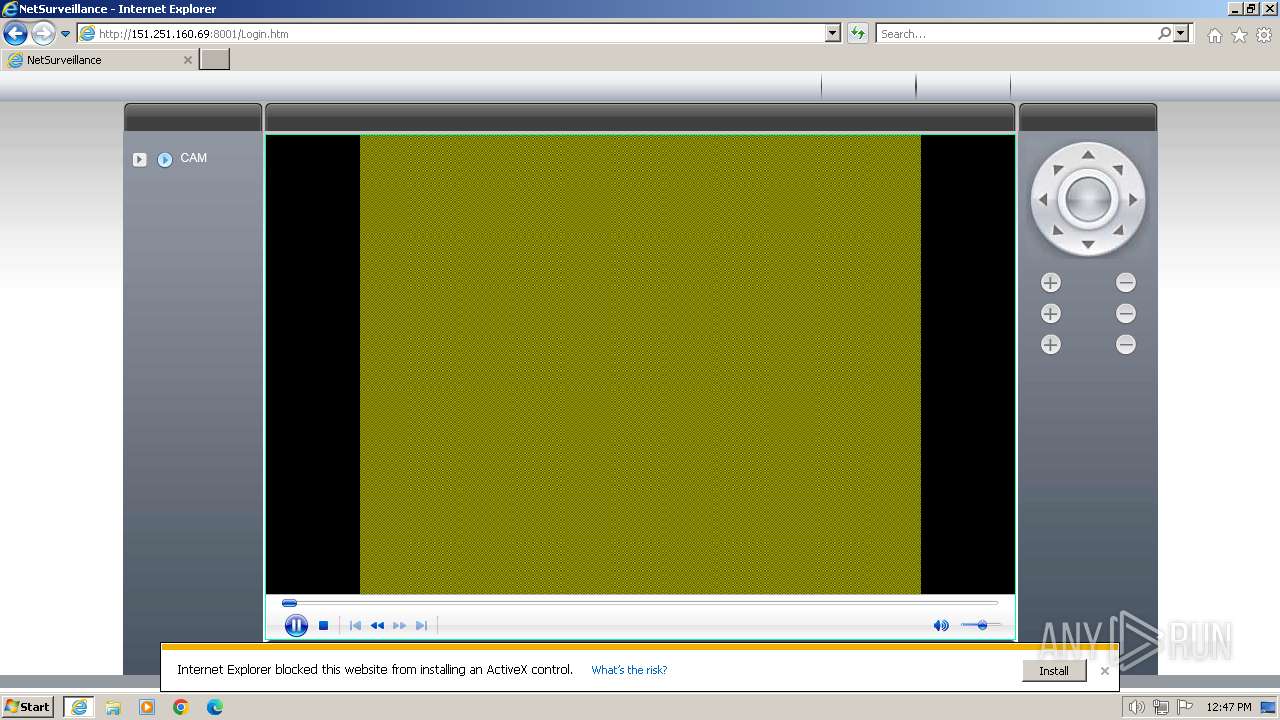Image resolution: width=1280 pixels, height=720 pixels.
Task: Expand the CAM tree node
Action: coord(139,159)
